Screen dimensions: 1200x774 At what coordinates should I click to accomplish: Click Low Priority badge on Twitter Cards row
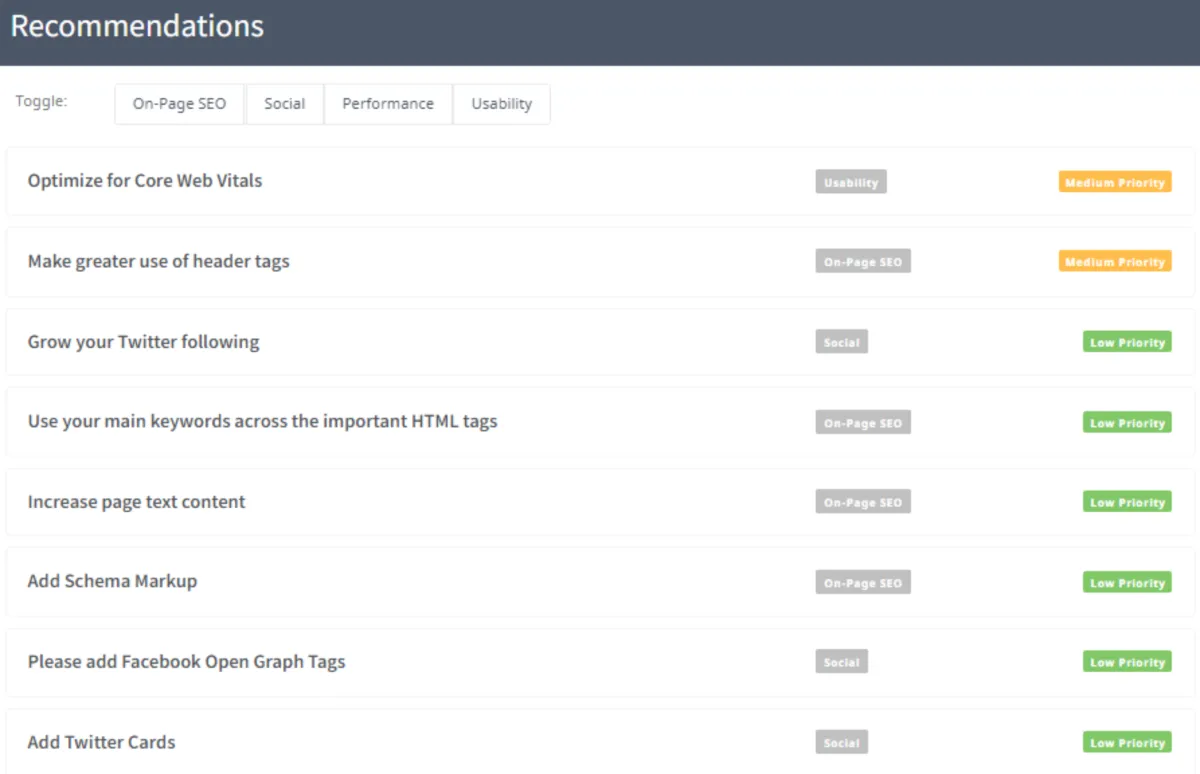coord(1127,743)
